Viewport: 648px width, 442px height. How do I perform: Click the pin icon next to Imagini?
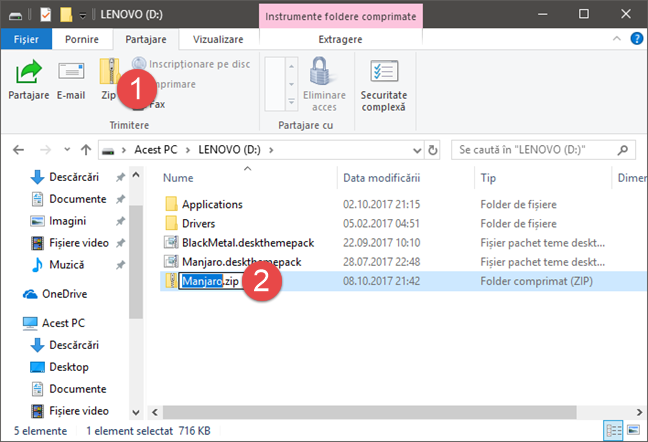(120, 221)
